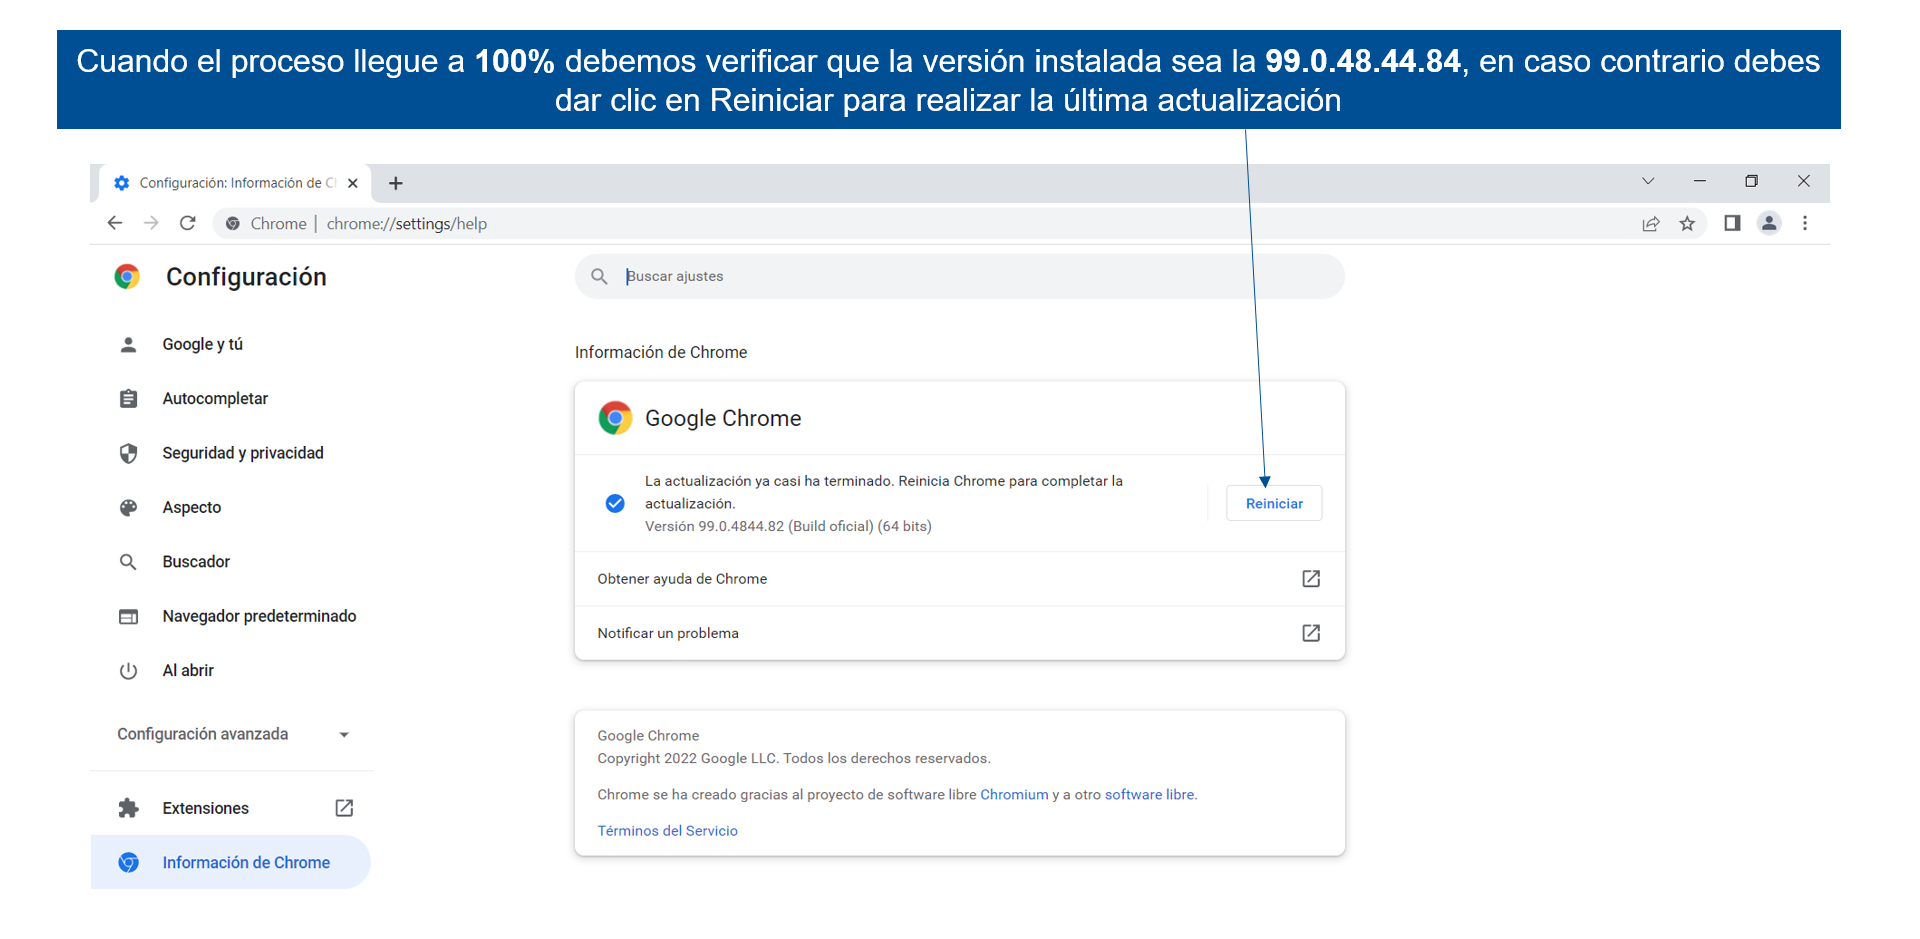Click the share page icon in address bar
Screen dimensions: 1920x939
pyautogui.click(x=1651, y=223)
